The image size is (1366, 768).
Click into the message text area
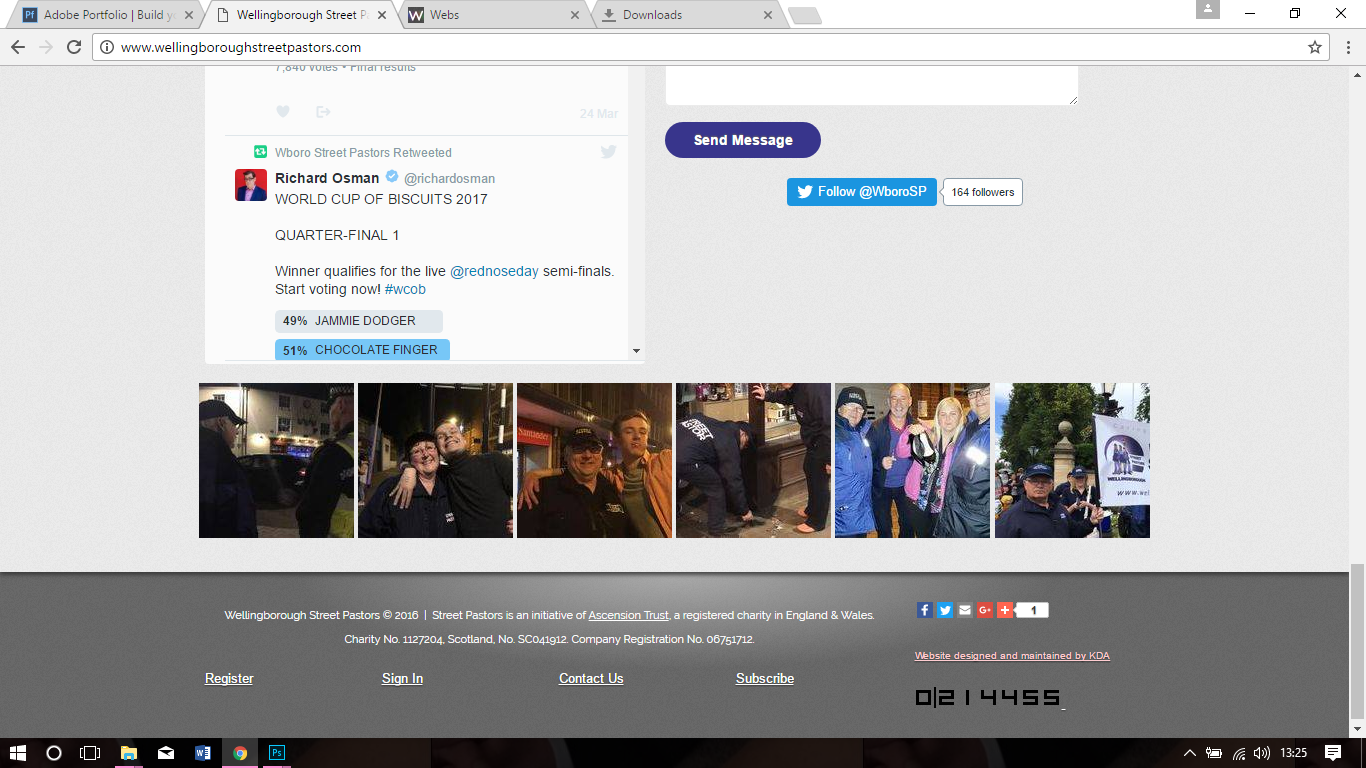pyautogui.click(x=871, y=85)
